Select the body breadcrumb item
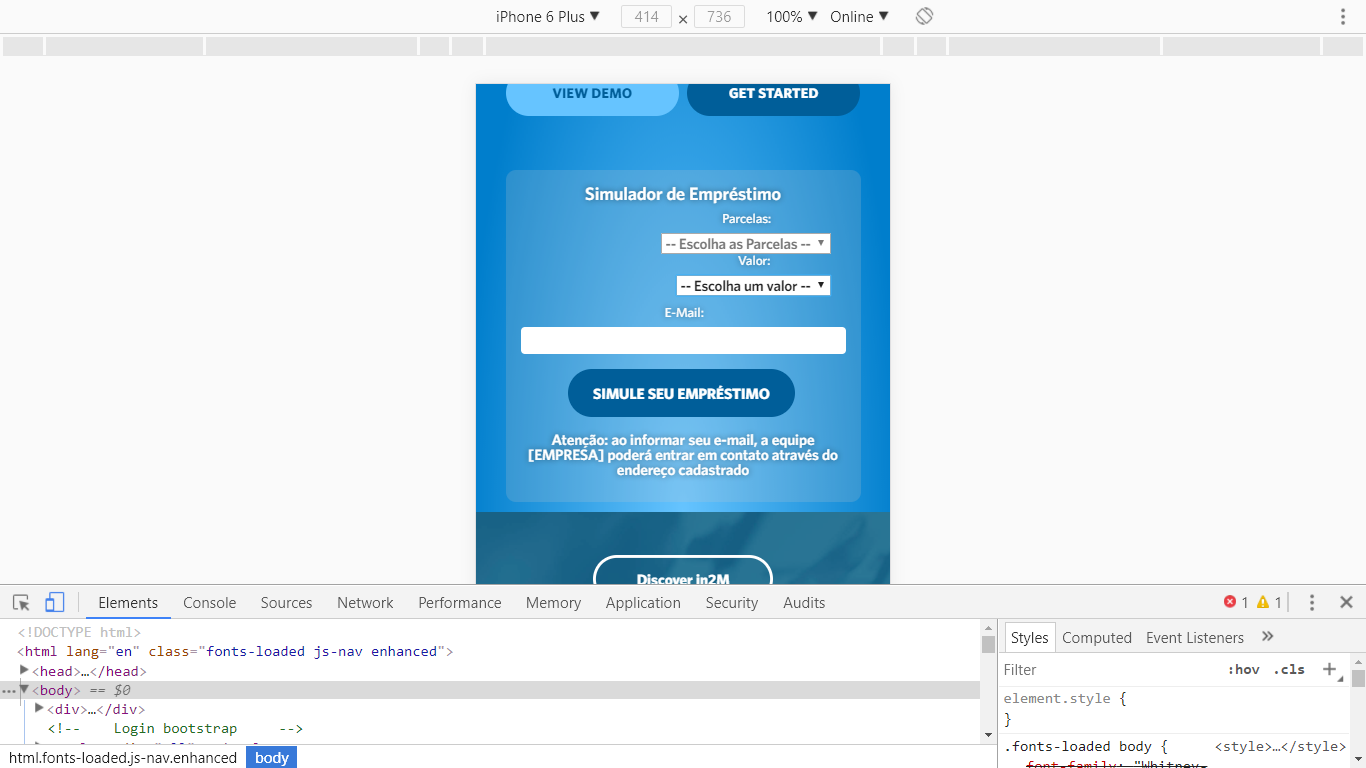This screenshot has height=768, width=1366. tap(271, 758)
